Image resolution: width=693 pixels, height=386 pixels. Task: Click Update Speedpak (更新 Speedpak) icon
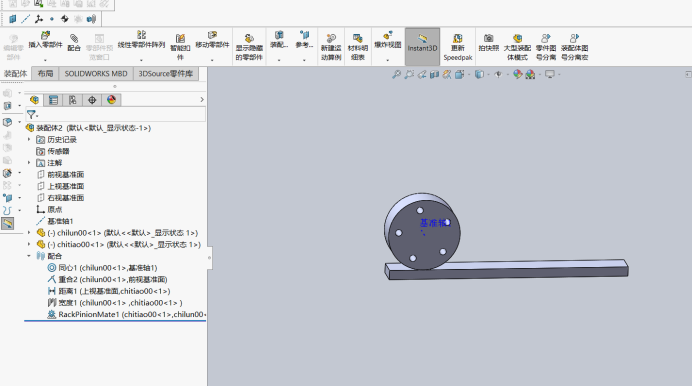pos(458,38)
